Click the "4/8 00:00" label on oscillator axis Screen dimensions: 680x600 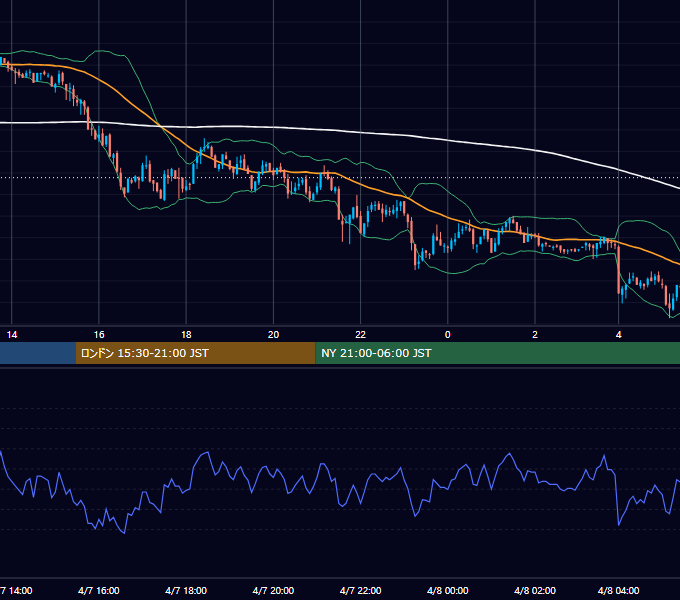448,590
